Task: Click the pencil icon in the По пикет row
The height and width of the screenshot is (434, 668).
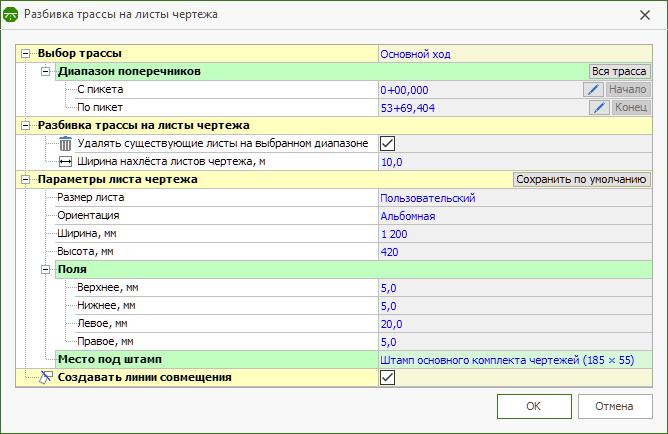Action: [599, 107]
